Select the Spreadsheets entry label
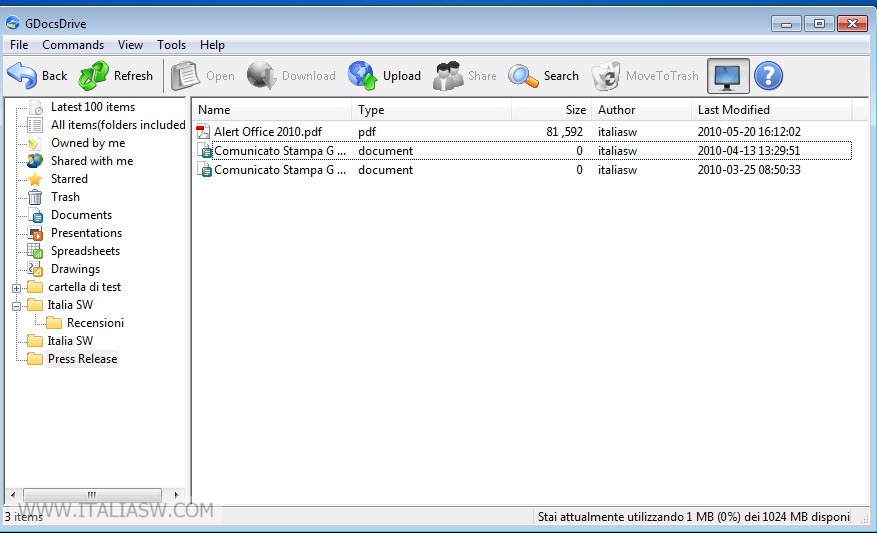This screenshot has width=877, height=533. pyautogui.click(x=85, y=251)
